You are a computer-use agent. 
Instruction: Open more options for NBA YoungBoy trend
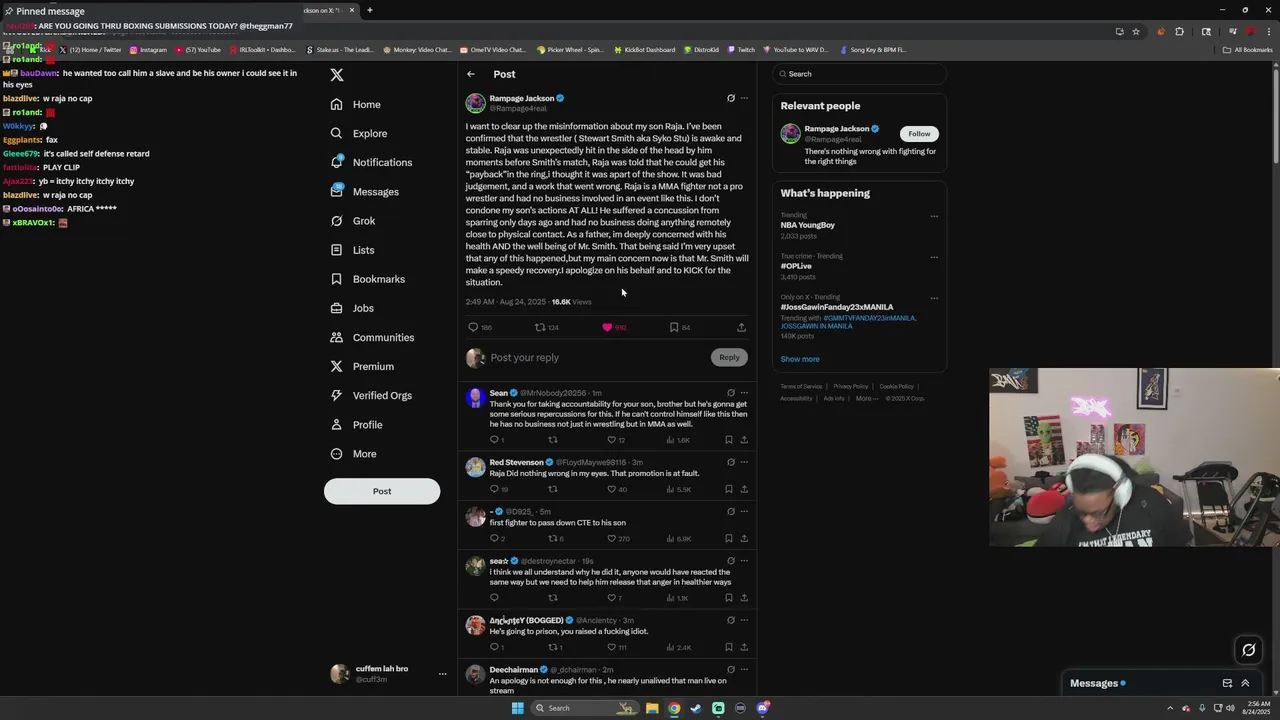pos(934,216)
